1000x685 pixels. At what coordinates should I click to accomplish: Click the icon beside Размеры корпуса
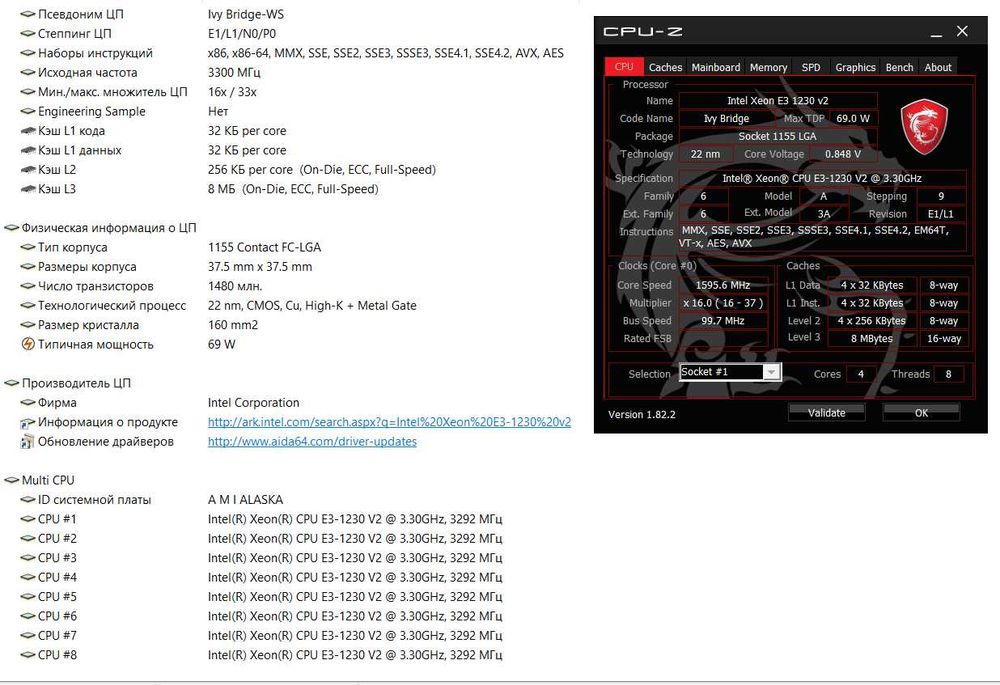[28, 267]
